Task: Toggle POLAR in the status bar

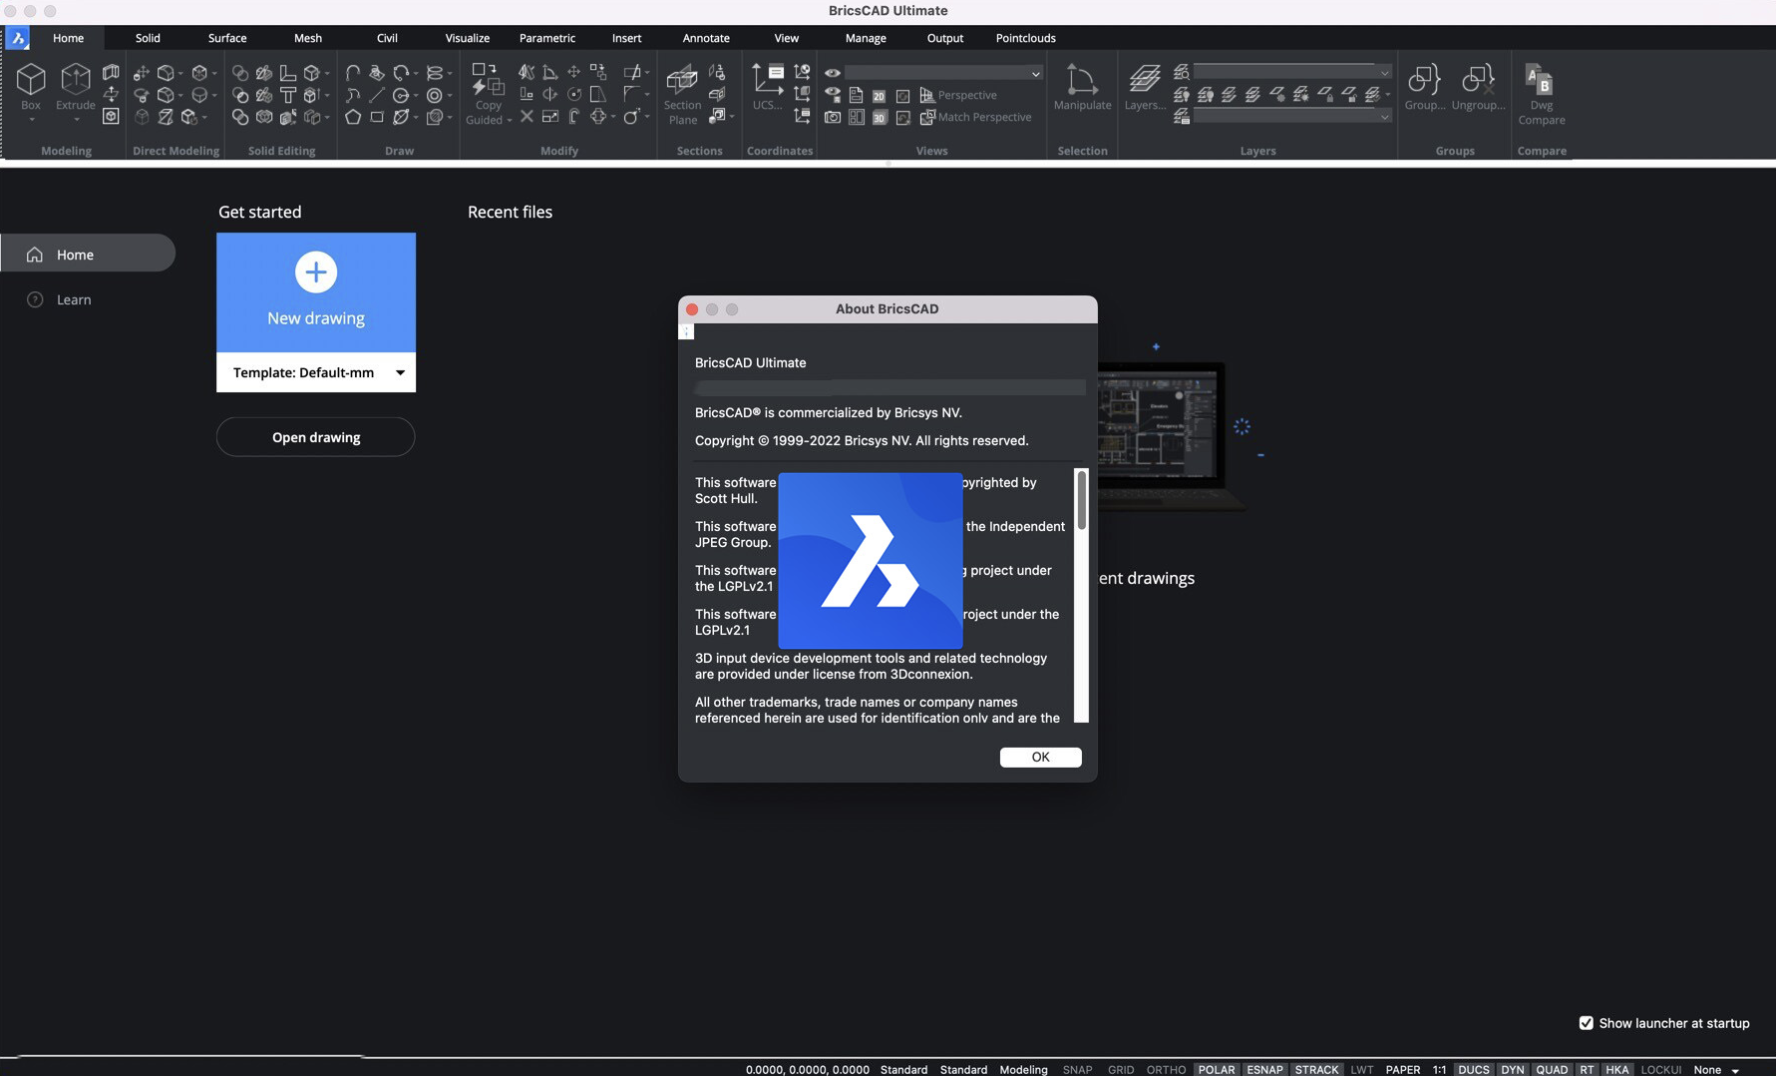Action: coord(1216,1069)
